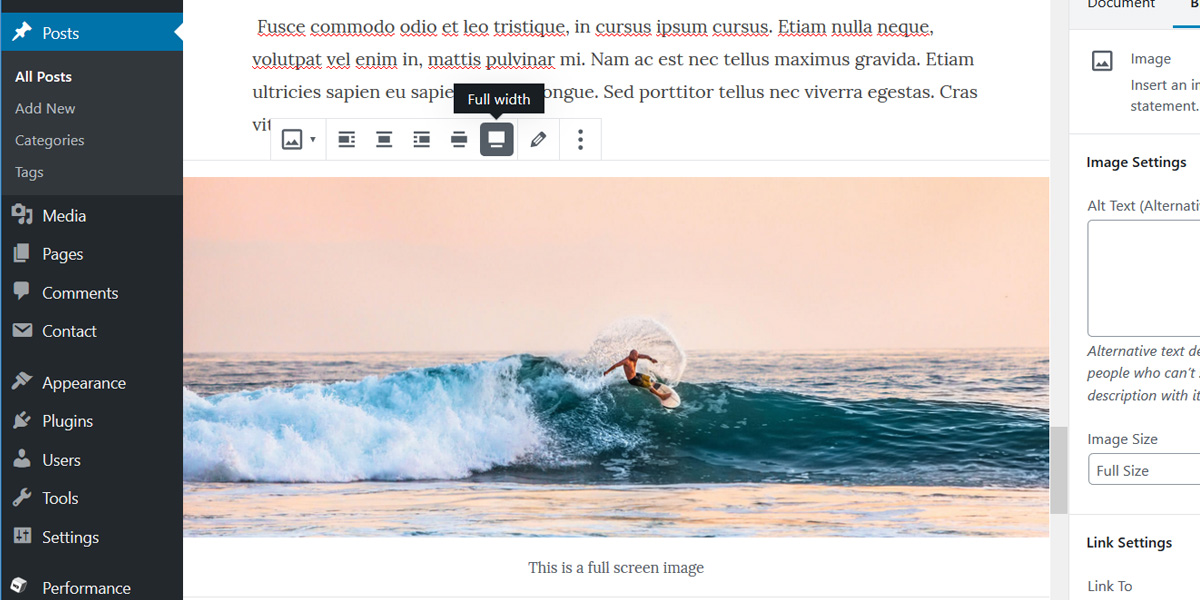Open the Image Size dropdown
The image size is (1200, 600).
click(1144, 470)
